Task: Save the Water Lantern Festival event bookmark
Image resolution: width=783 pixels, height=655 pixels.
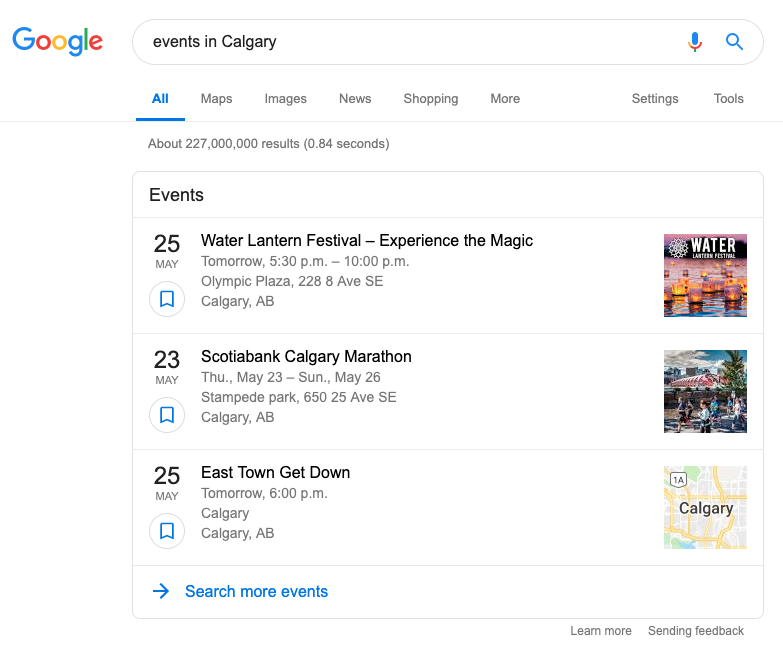Action: (x=167, y=299)
